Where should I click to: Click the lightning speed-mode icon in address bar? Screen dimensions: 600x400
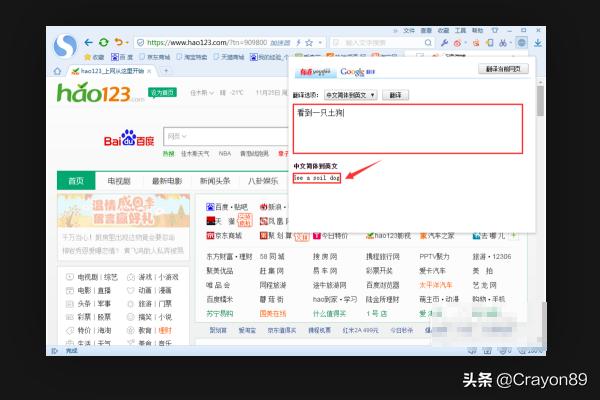coord(298,42)
